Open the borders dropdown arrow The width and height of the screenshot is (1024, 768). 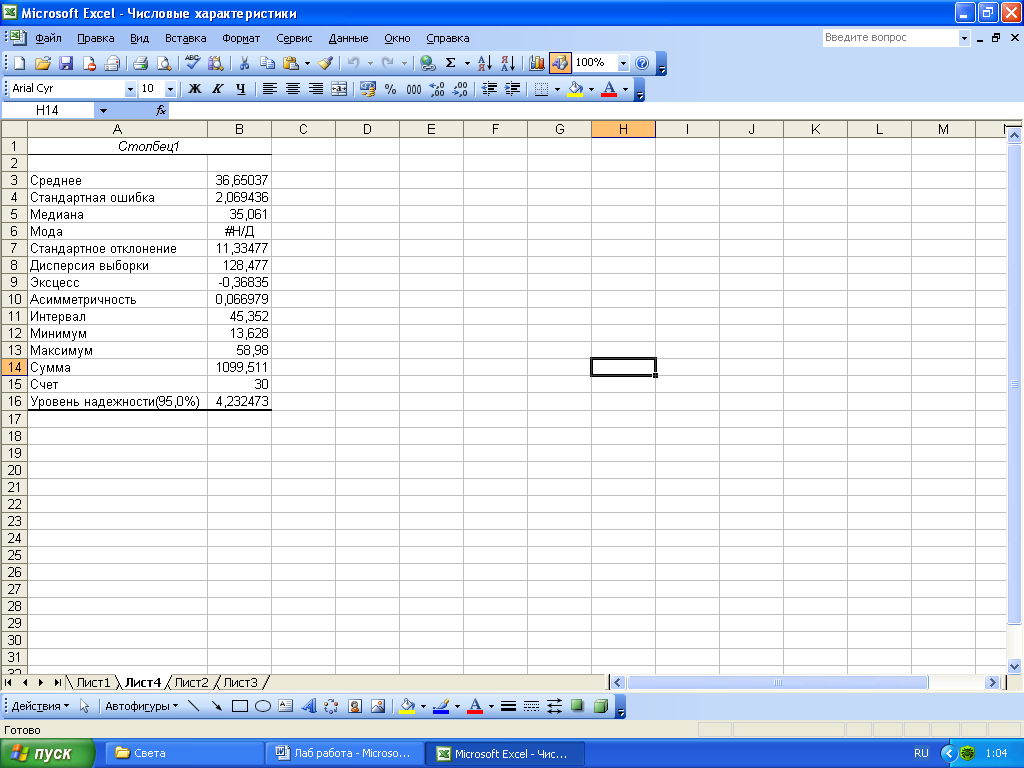point(557,89)
